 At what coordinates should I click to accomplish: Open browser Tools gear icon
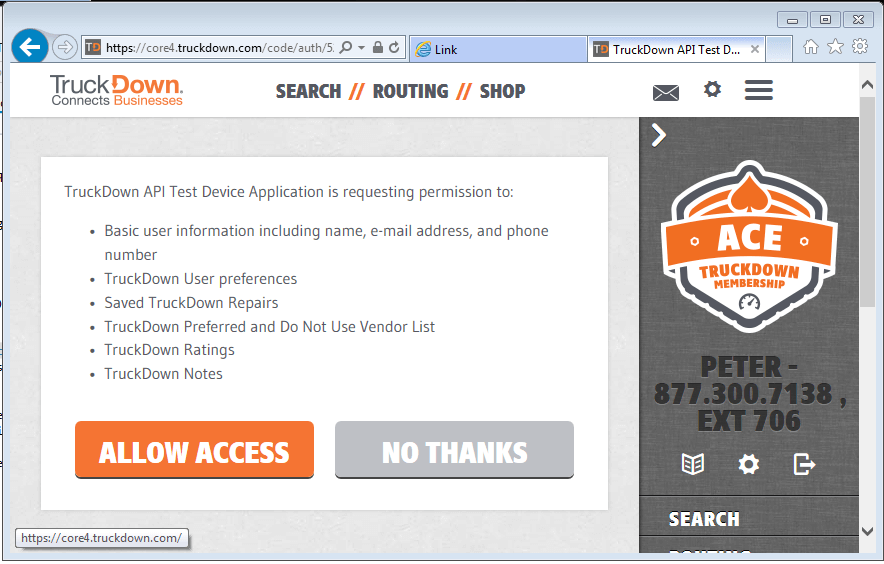coord(860,47)
